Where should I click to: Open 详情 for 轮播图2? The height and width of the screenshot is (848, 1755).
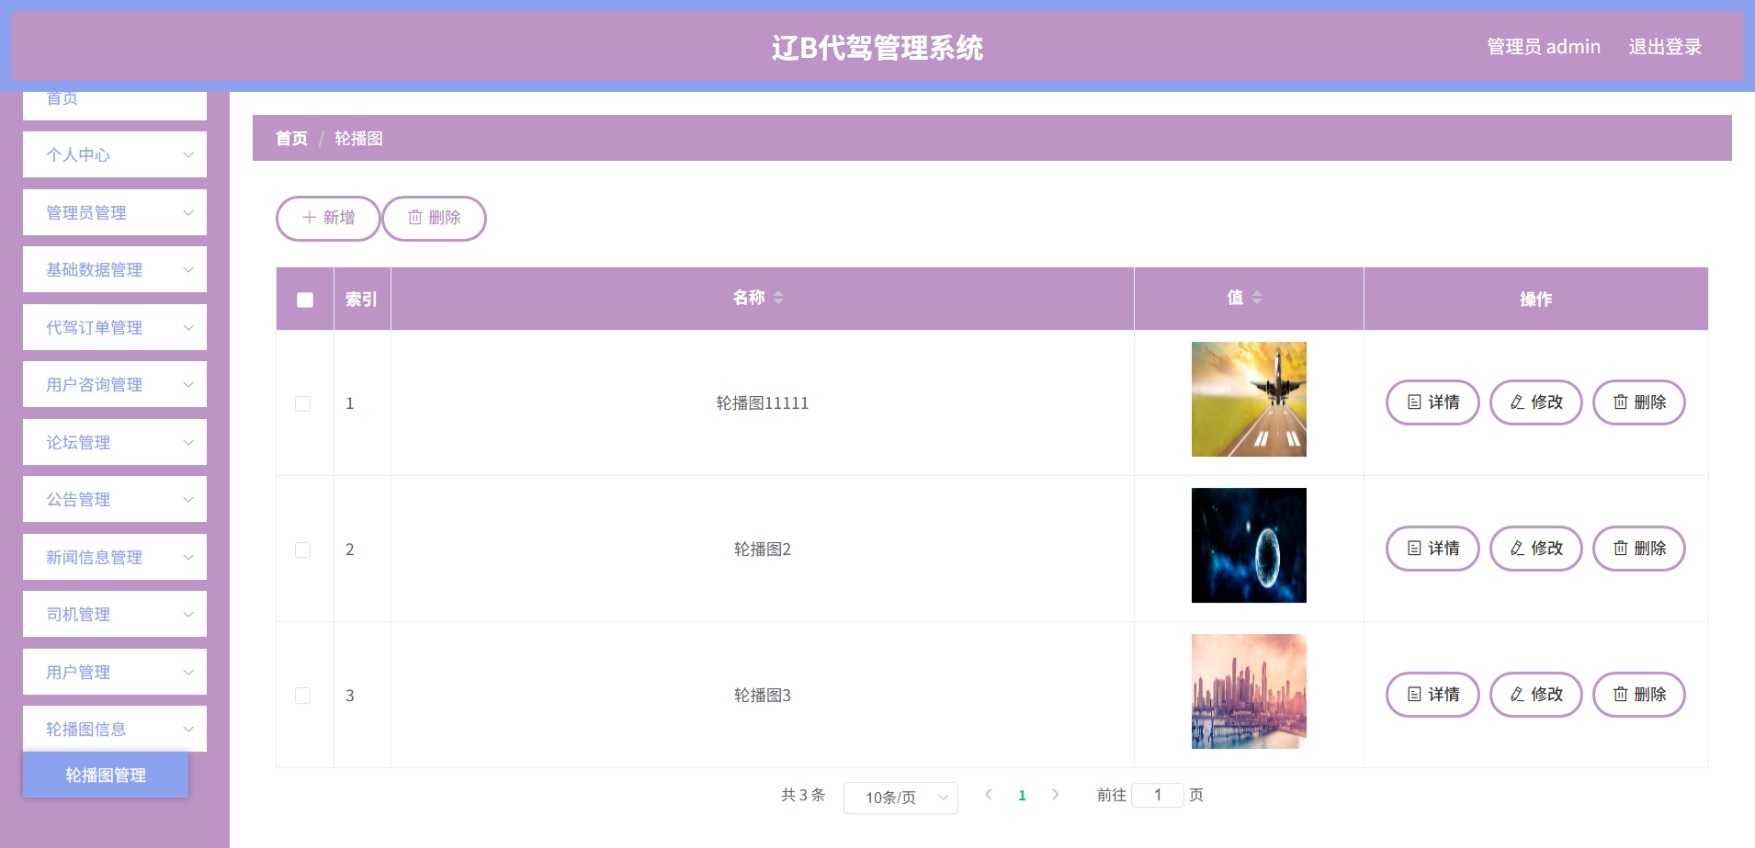point(1432,548)
